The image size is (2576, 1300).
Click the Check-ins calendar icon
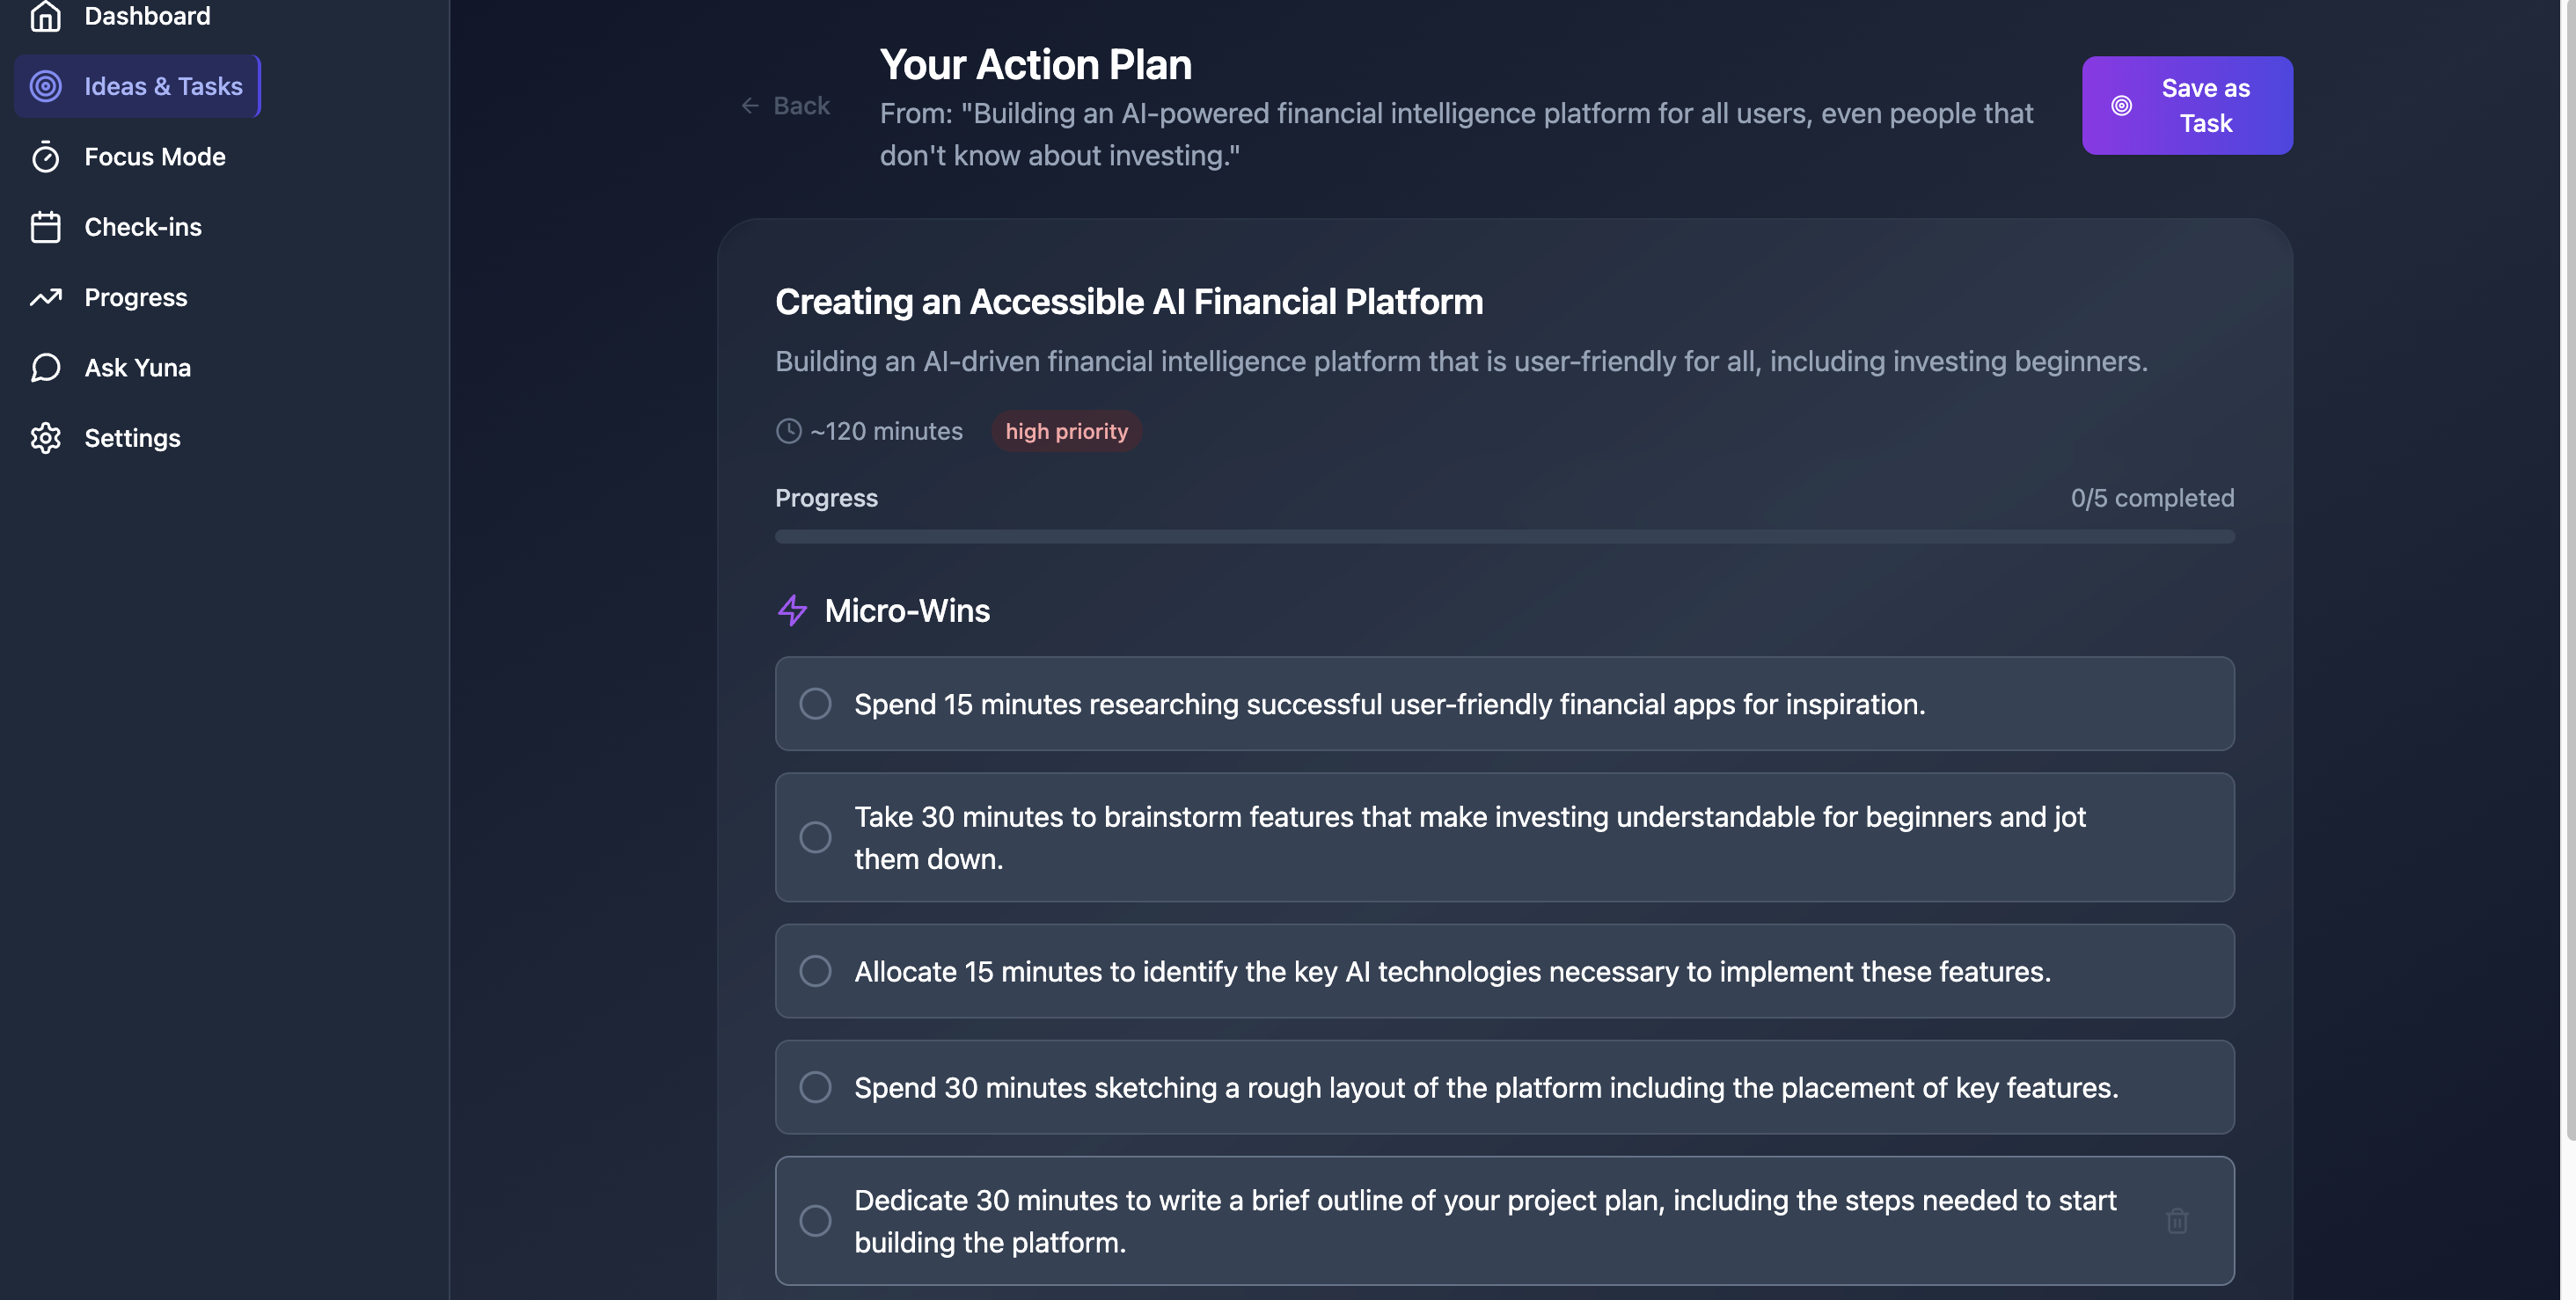[x=45, y=227]
